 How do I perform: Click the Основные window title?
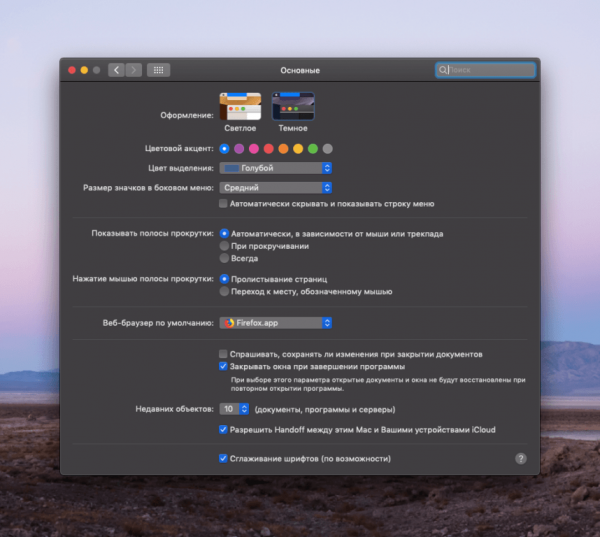(300, 70)
